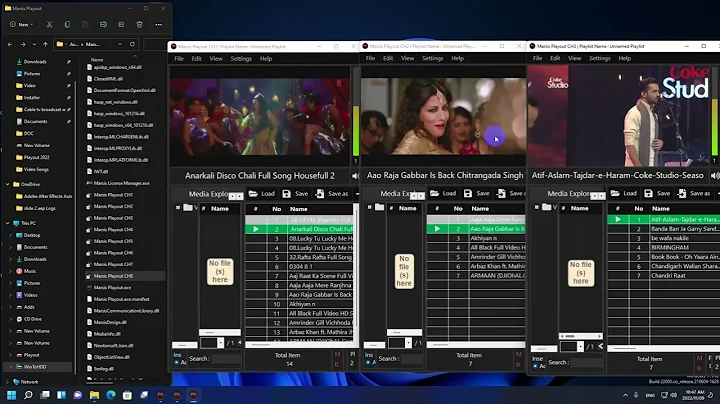Image resolution: width=720 pixels, height=404 pixels.
Task: Open See more ellipsis in File Explorer
Action: (158, 24)
